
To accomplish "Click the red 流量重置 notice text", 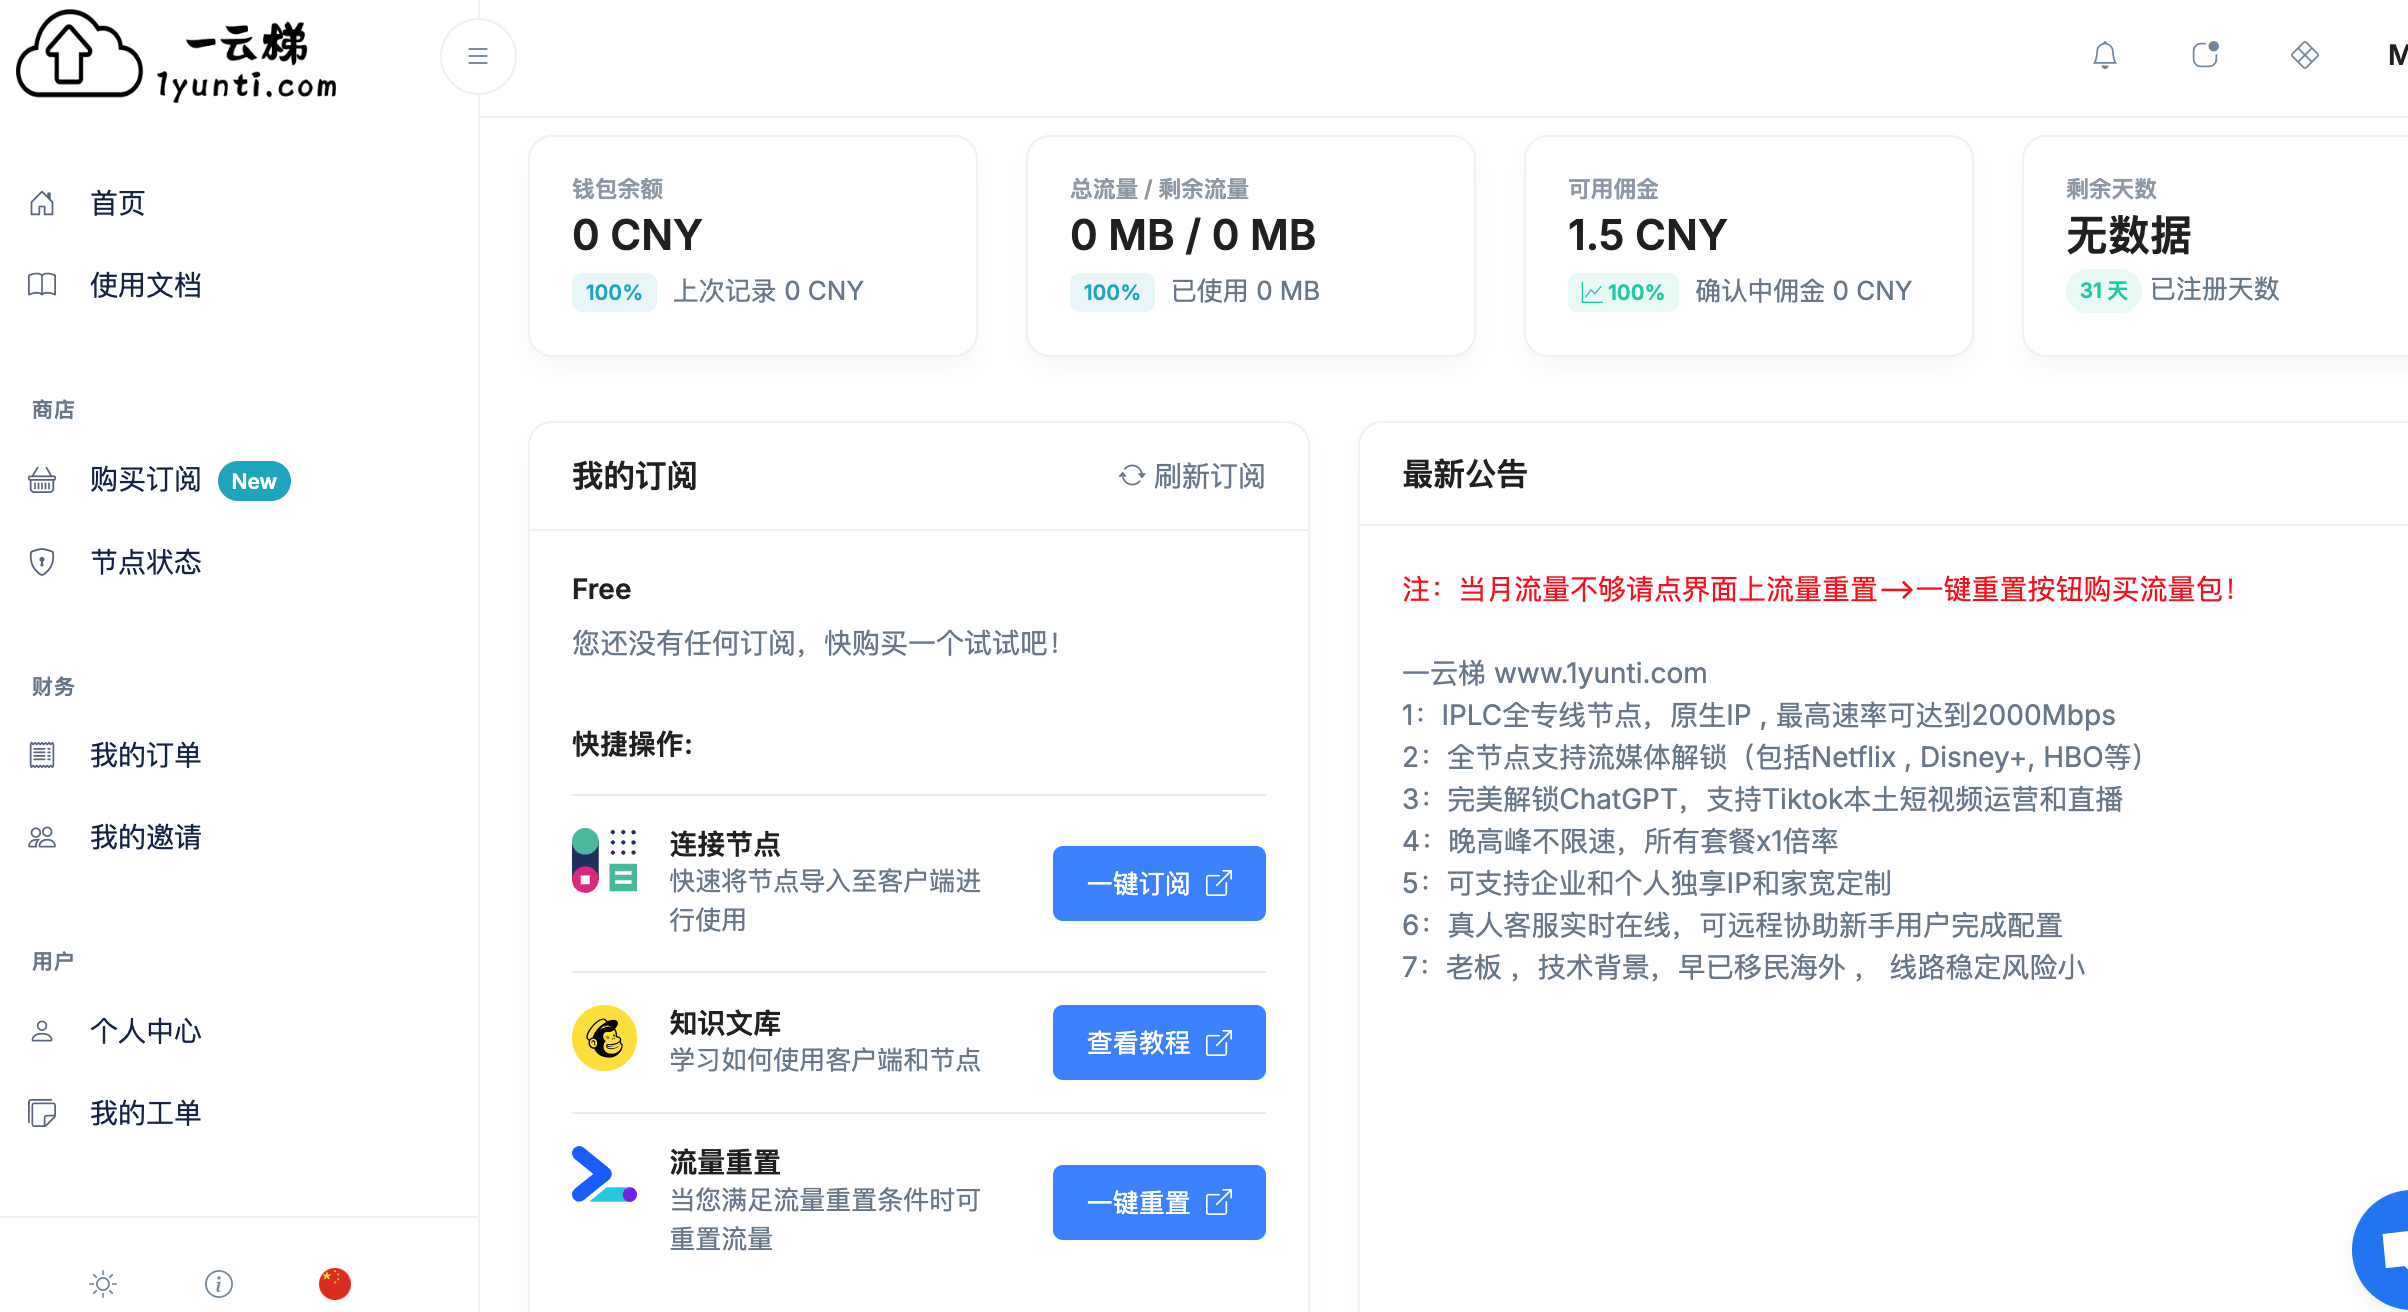I will pos(1819,589).
